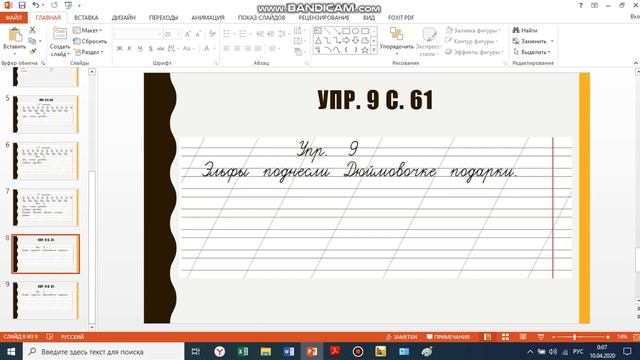Toggle Заметки notes pane
Screen dimensions: 640x360
(402, 337)
